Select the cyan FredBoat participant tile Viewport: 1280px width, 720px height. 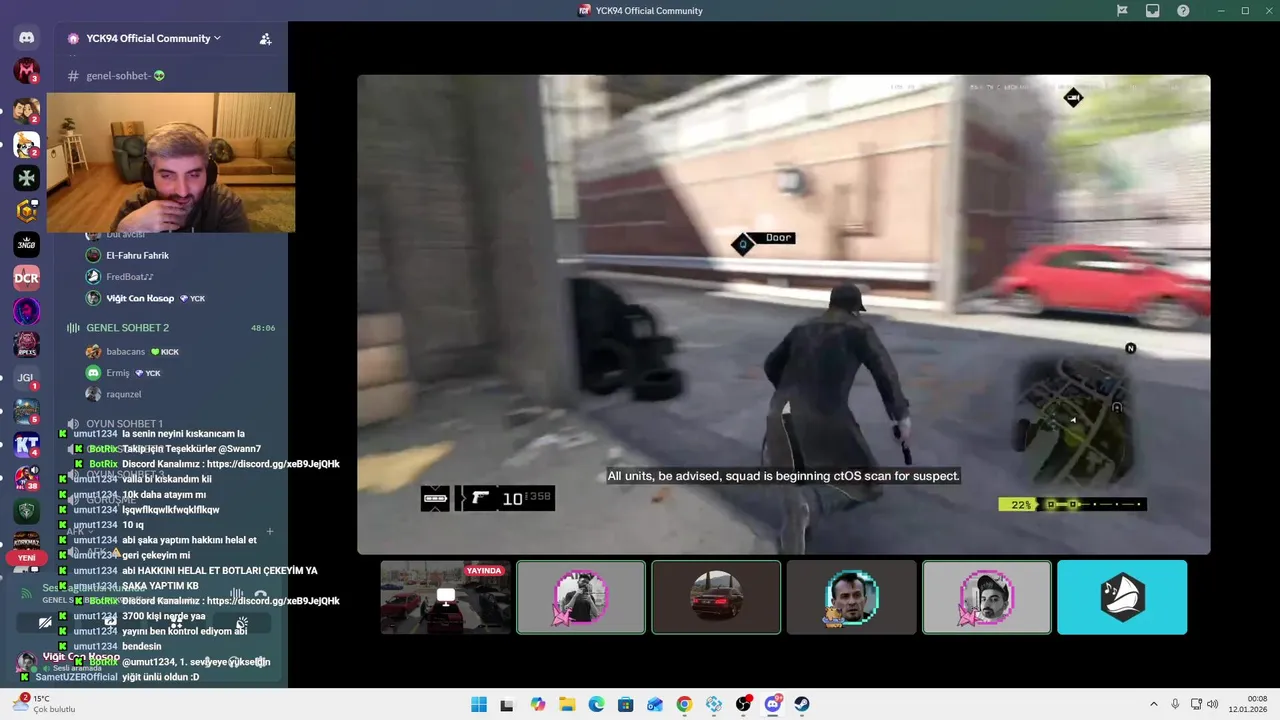click(1122, 597)
